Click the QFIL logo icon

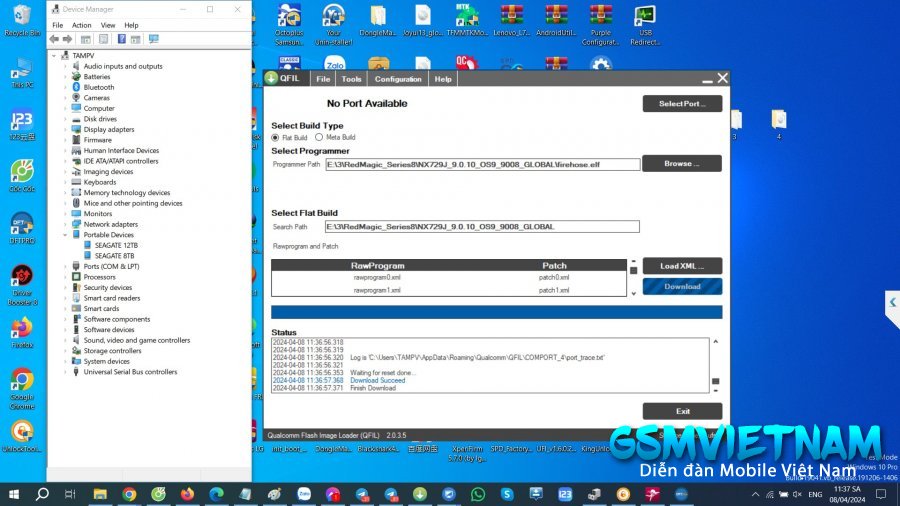point(271,79)
